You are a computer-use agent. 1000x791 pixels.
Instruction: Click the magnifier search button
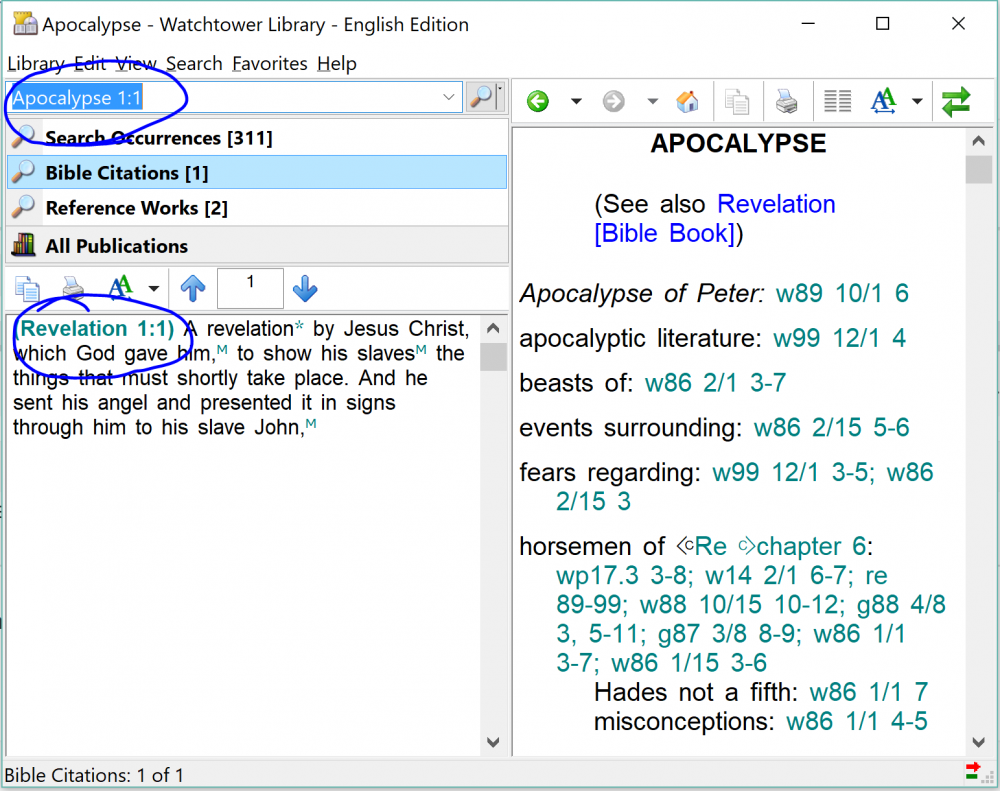[481, 98]
